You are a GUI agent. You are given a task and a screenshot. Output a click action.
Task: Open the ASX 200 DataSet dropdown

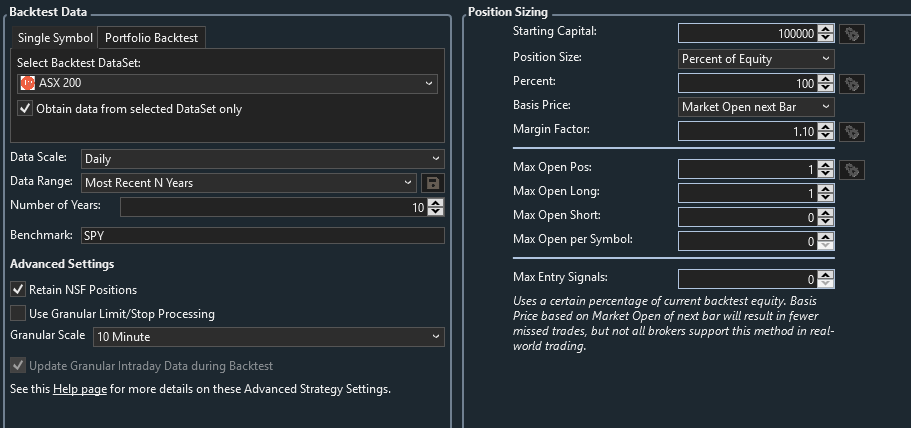point(228,83)
